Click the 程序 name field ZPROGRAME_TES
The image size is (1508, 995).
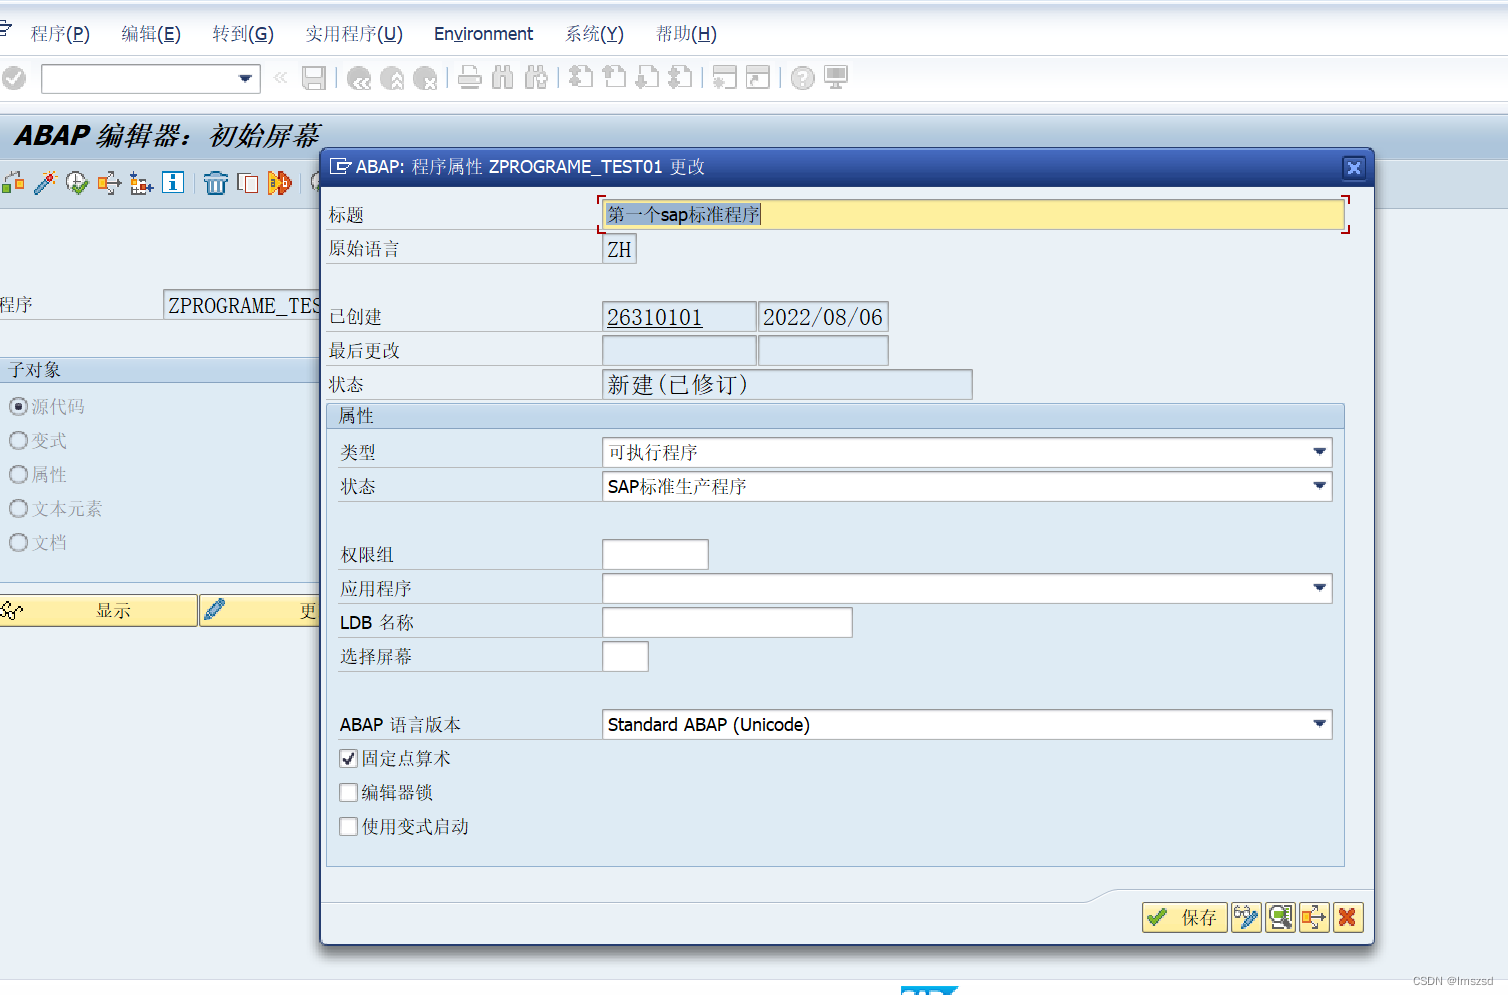[x=242, y=305]
